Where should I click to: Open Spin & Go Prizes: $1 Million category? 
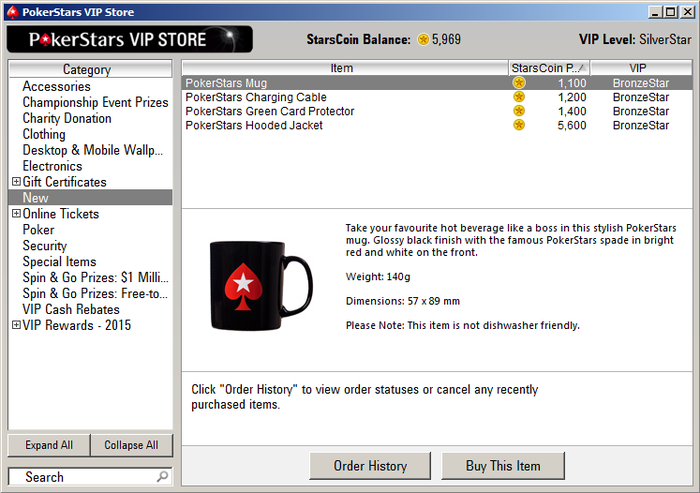pyautogui.click(x=96, y=277)
